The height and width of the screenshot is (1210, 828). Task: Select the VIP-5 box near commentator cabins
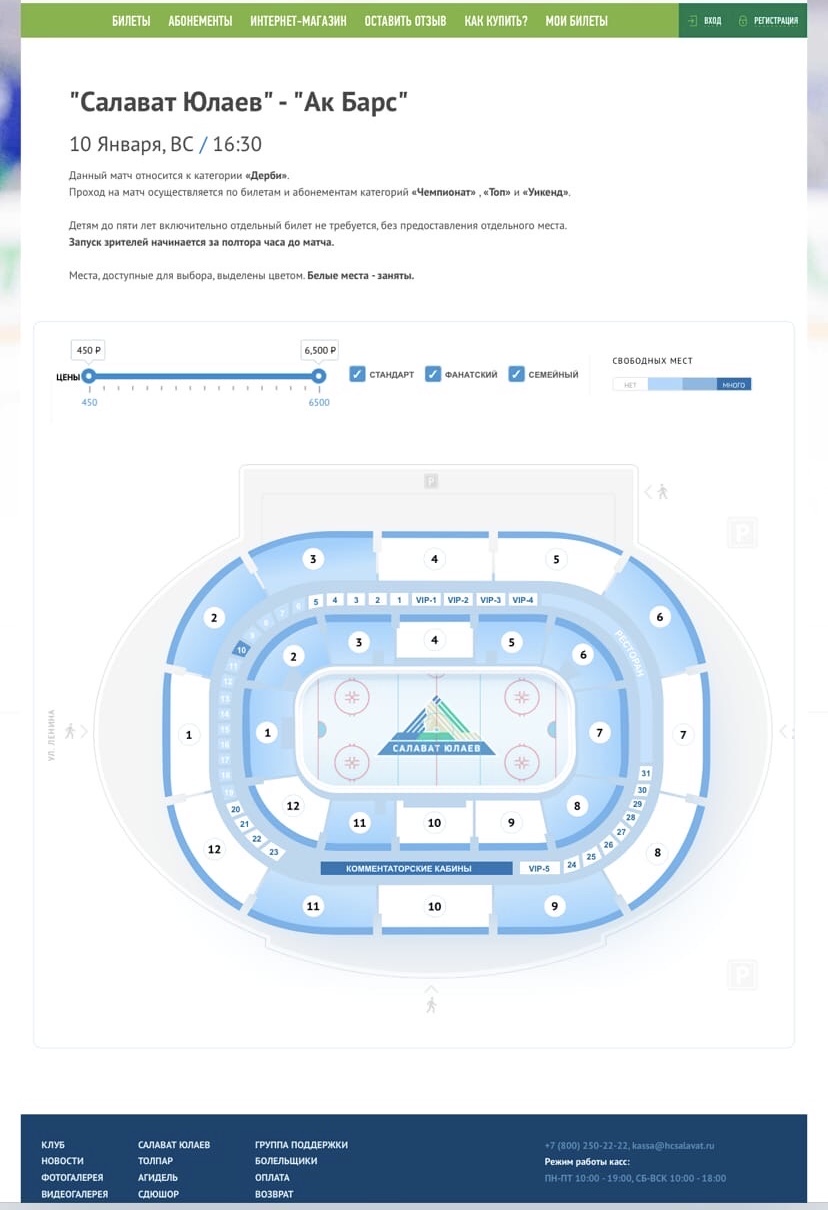click(539, 868)
